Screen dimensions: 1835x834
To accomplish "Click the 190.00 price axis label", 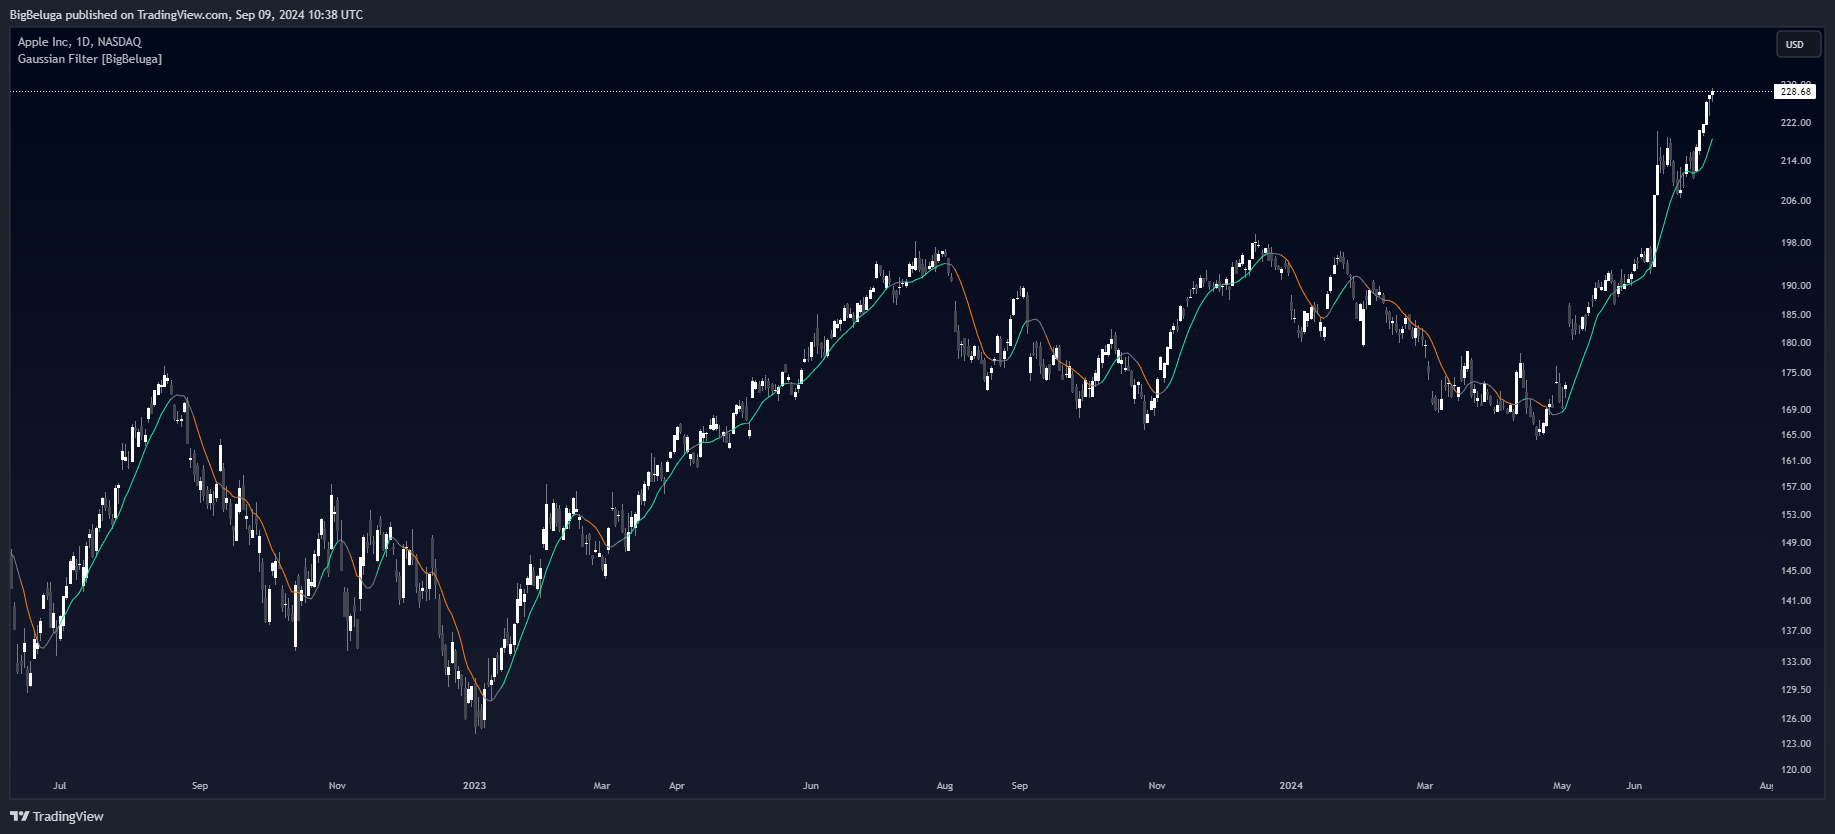I will tap(1796, 286).
